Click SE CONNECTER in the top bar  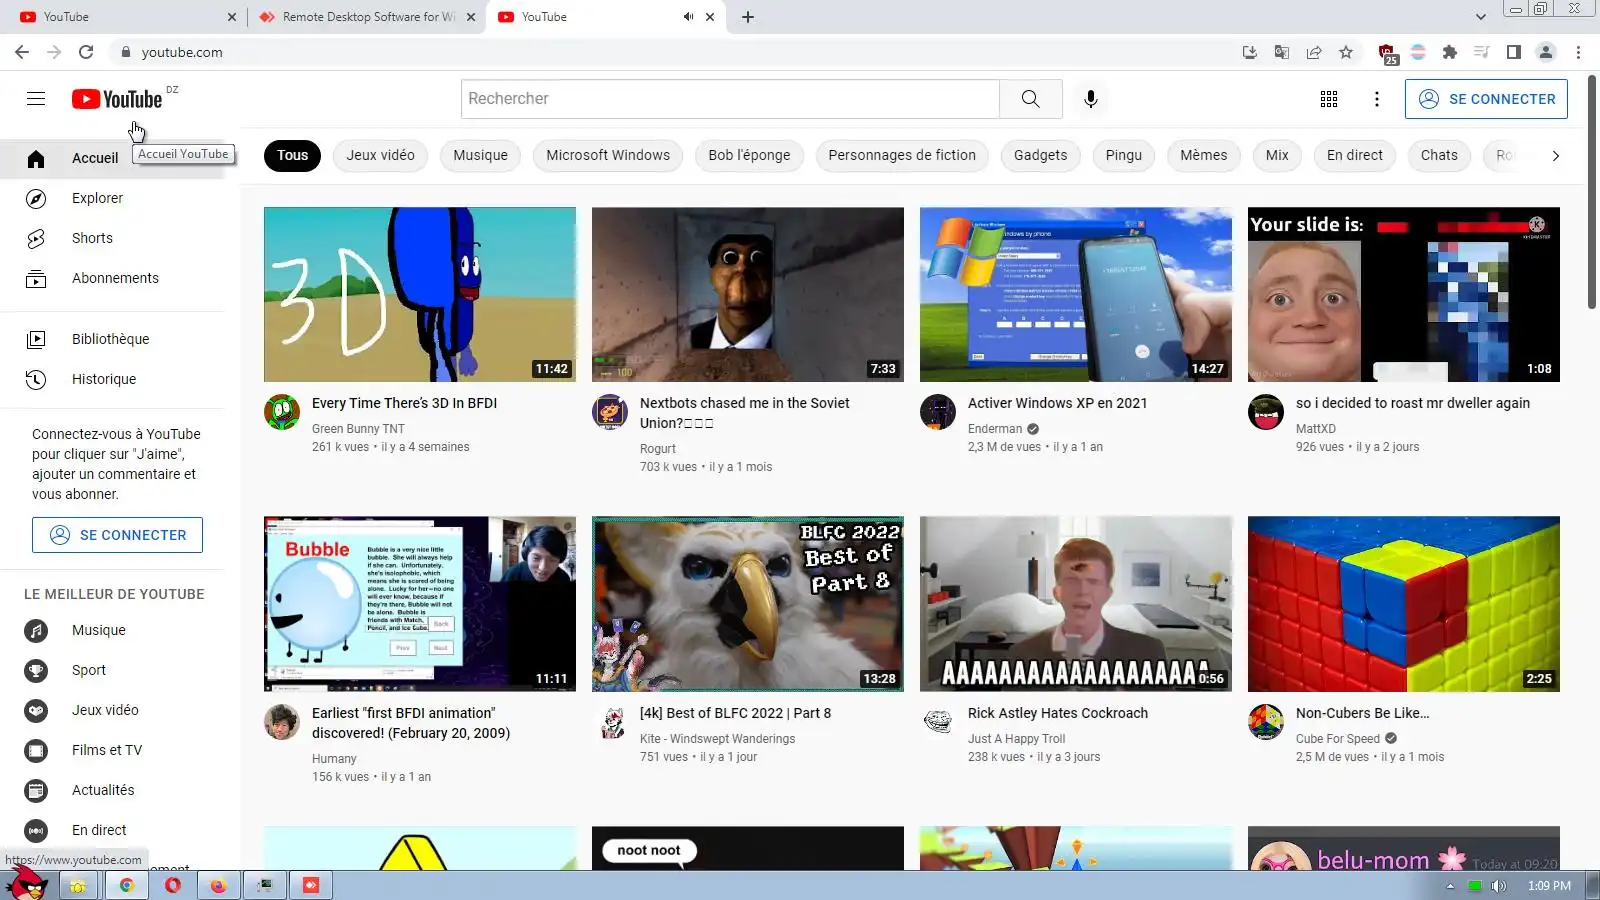(1486, 99)
